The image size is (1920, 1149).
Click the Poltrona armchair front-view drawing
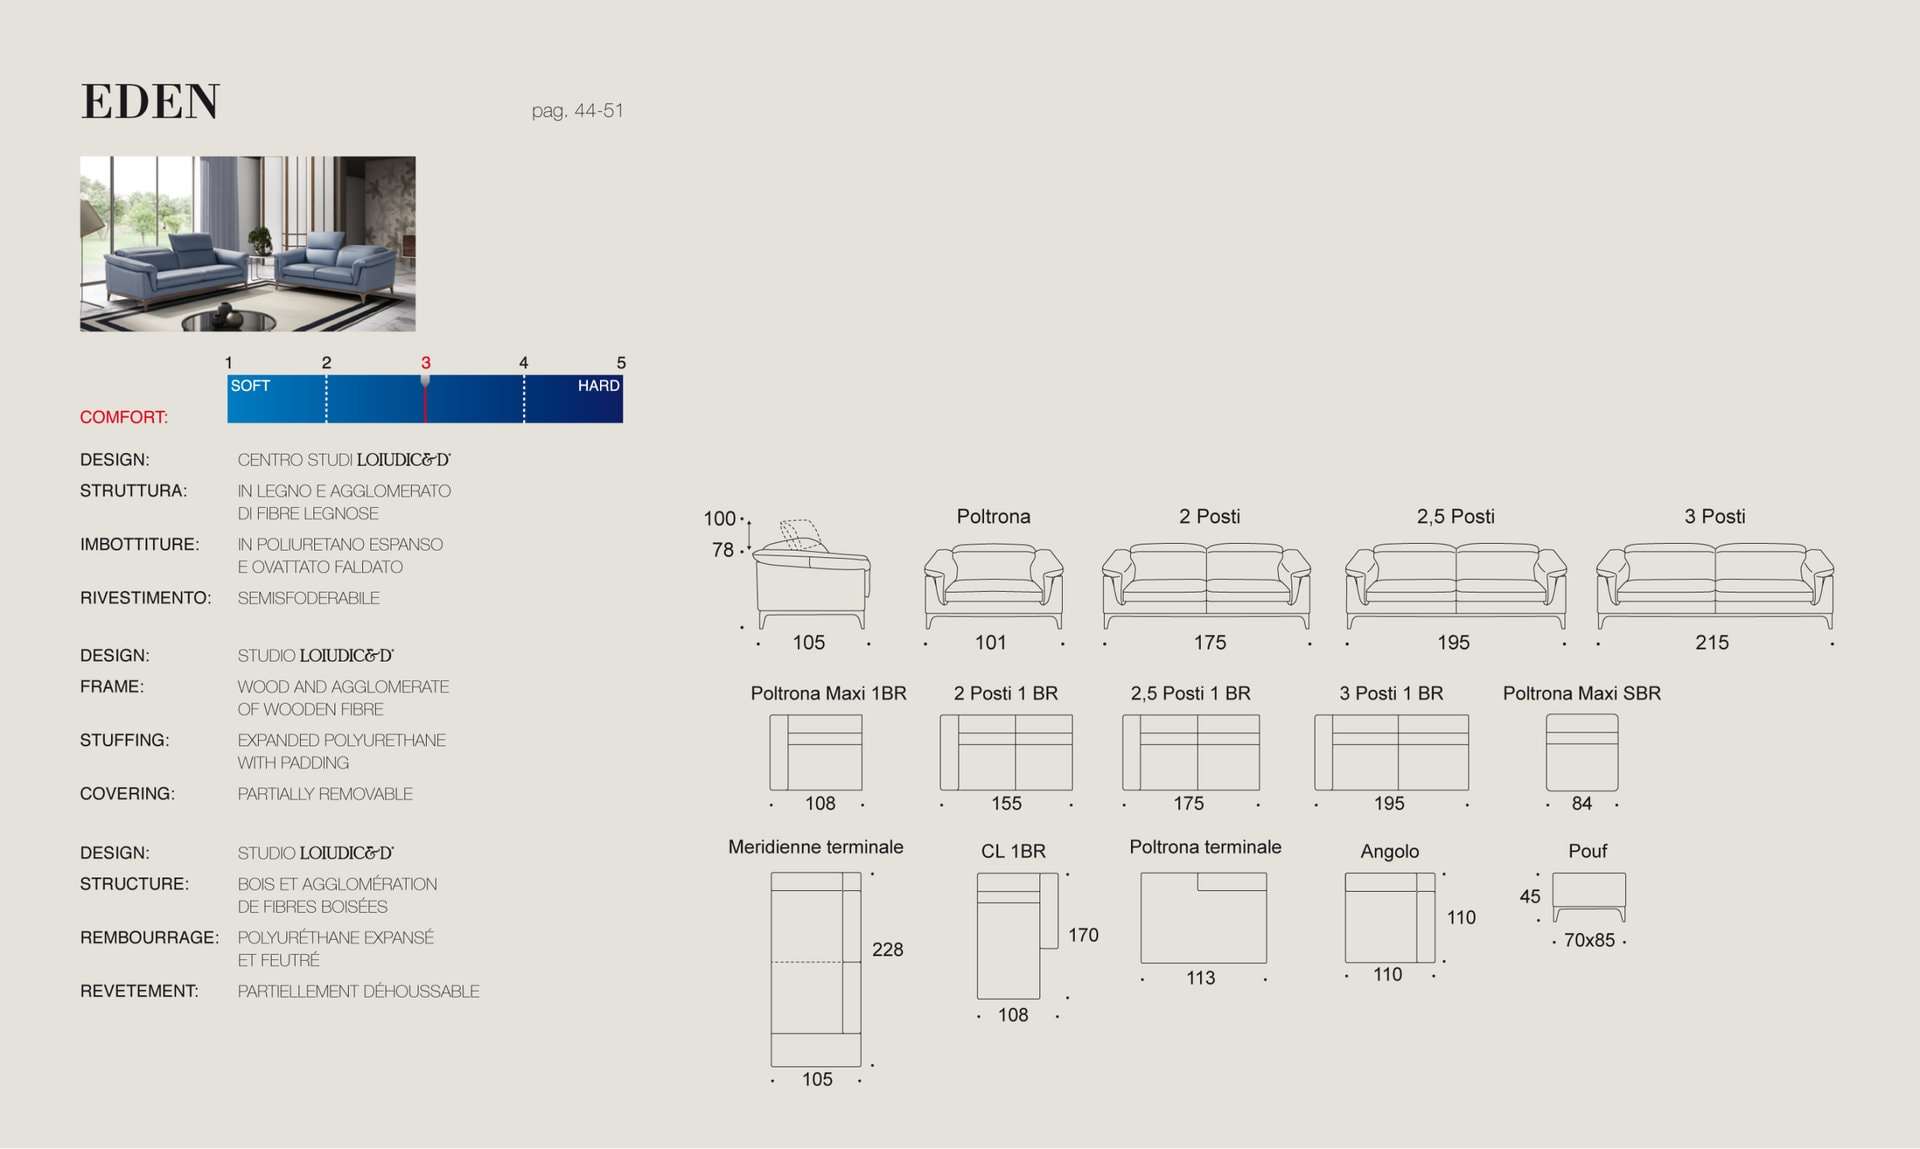point(993,587)
